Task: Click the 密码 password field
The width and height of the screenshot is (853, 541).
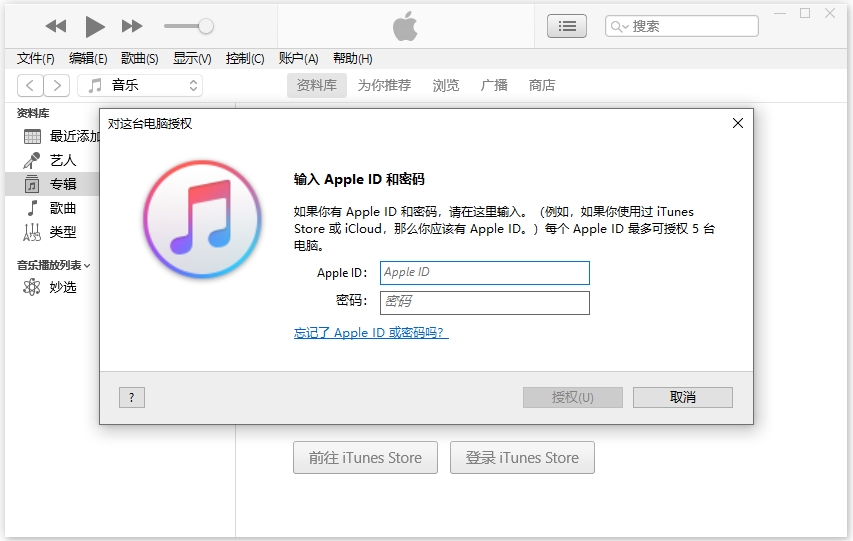Action: 485,303
